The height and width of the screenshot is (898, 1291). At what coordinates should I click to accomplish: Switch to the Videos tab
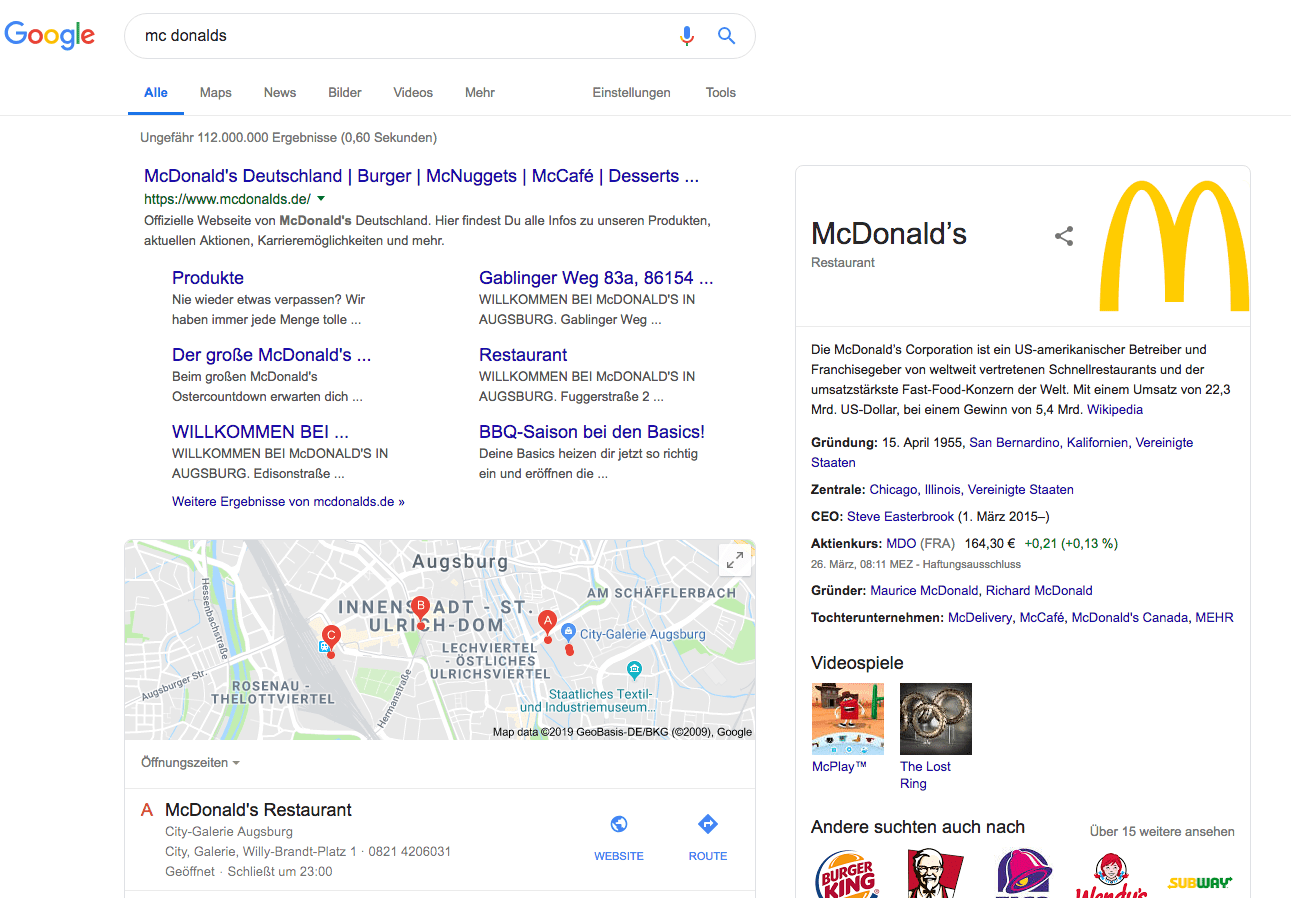pyautogui.click(x=413, y=93)
